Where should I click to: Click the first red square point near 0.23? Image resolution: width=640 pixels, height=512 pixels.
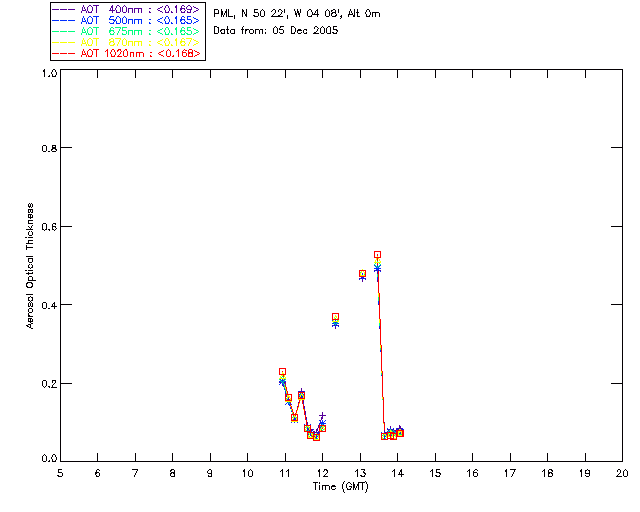[x=282, y=372]
